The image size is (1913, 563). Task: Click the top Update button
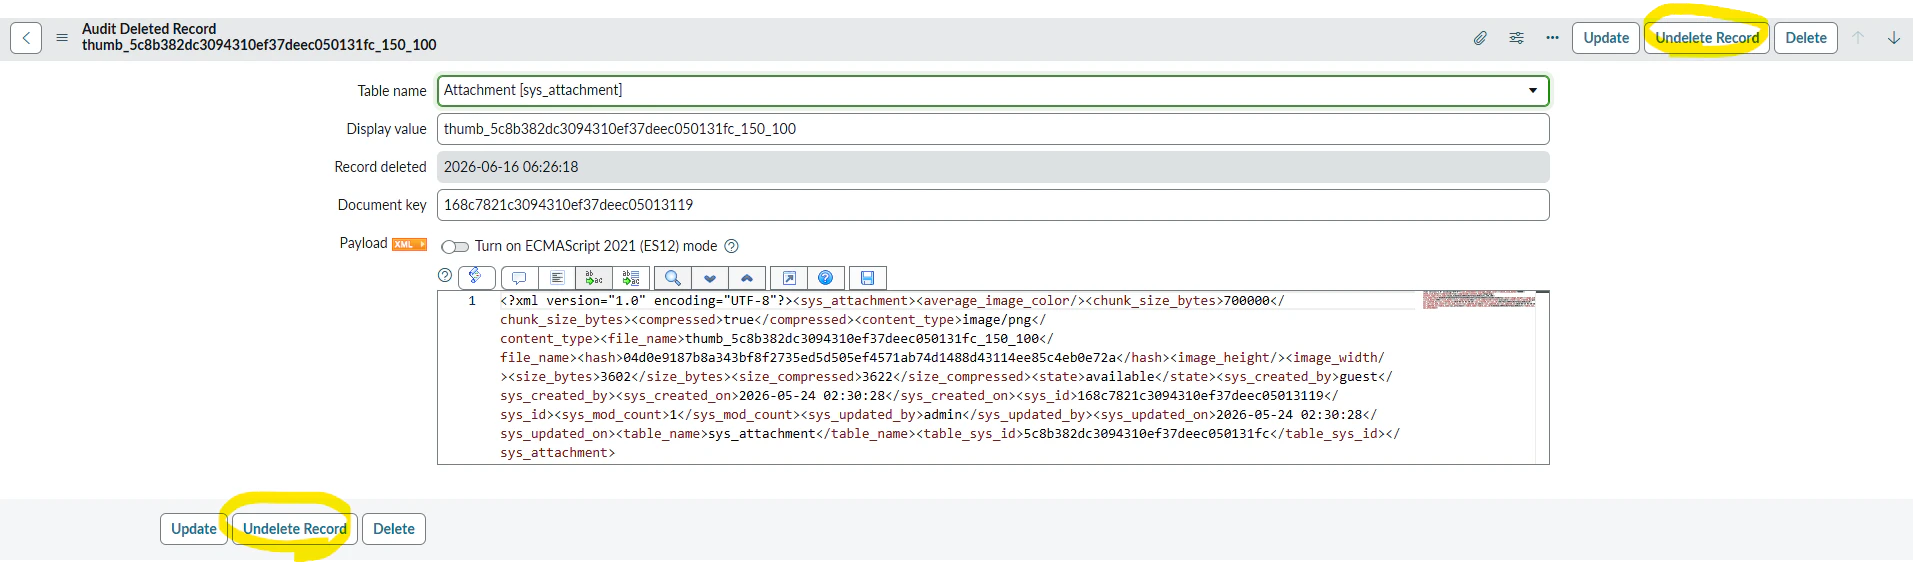[x=1606, y=38]
